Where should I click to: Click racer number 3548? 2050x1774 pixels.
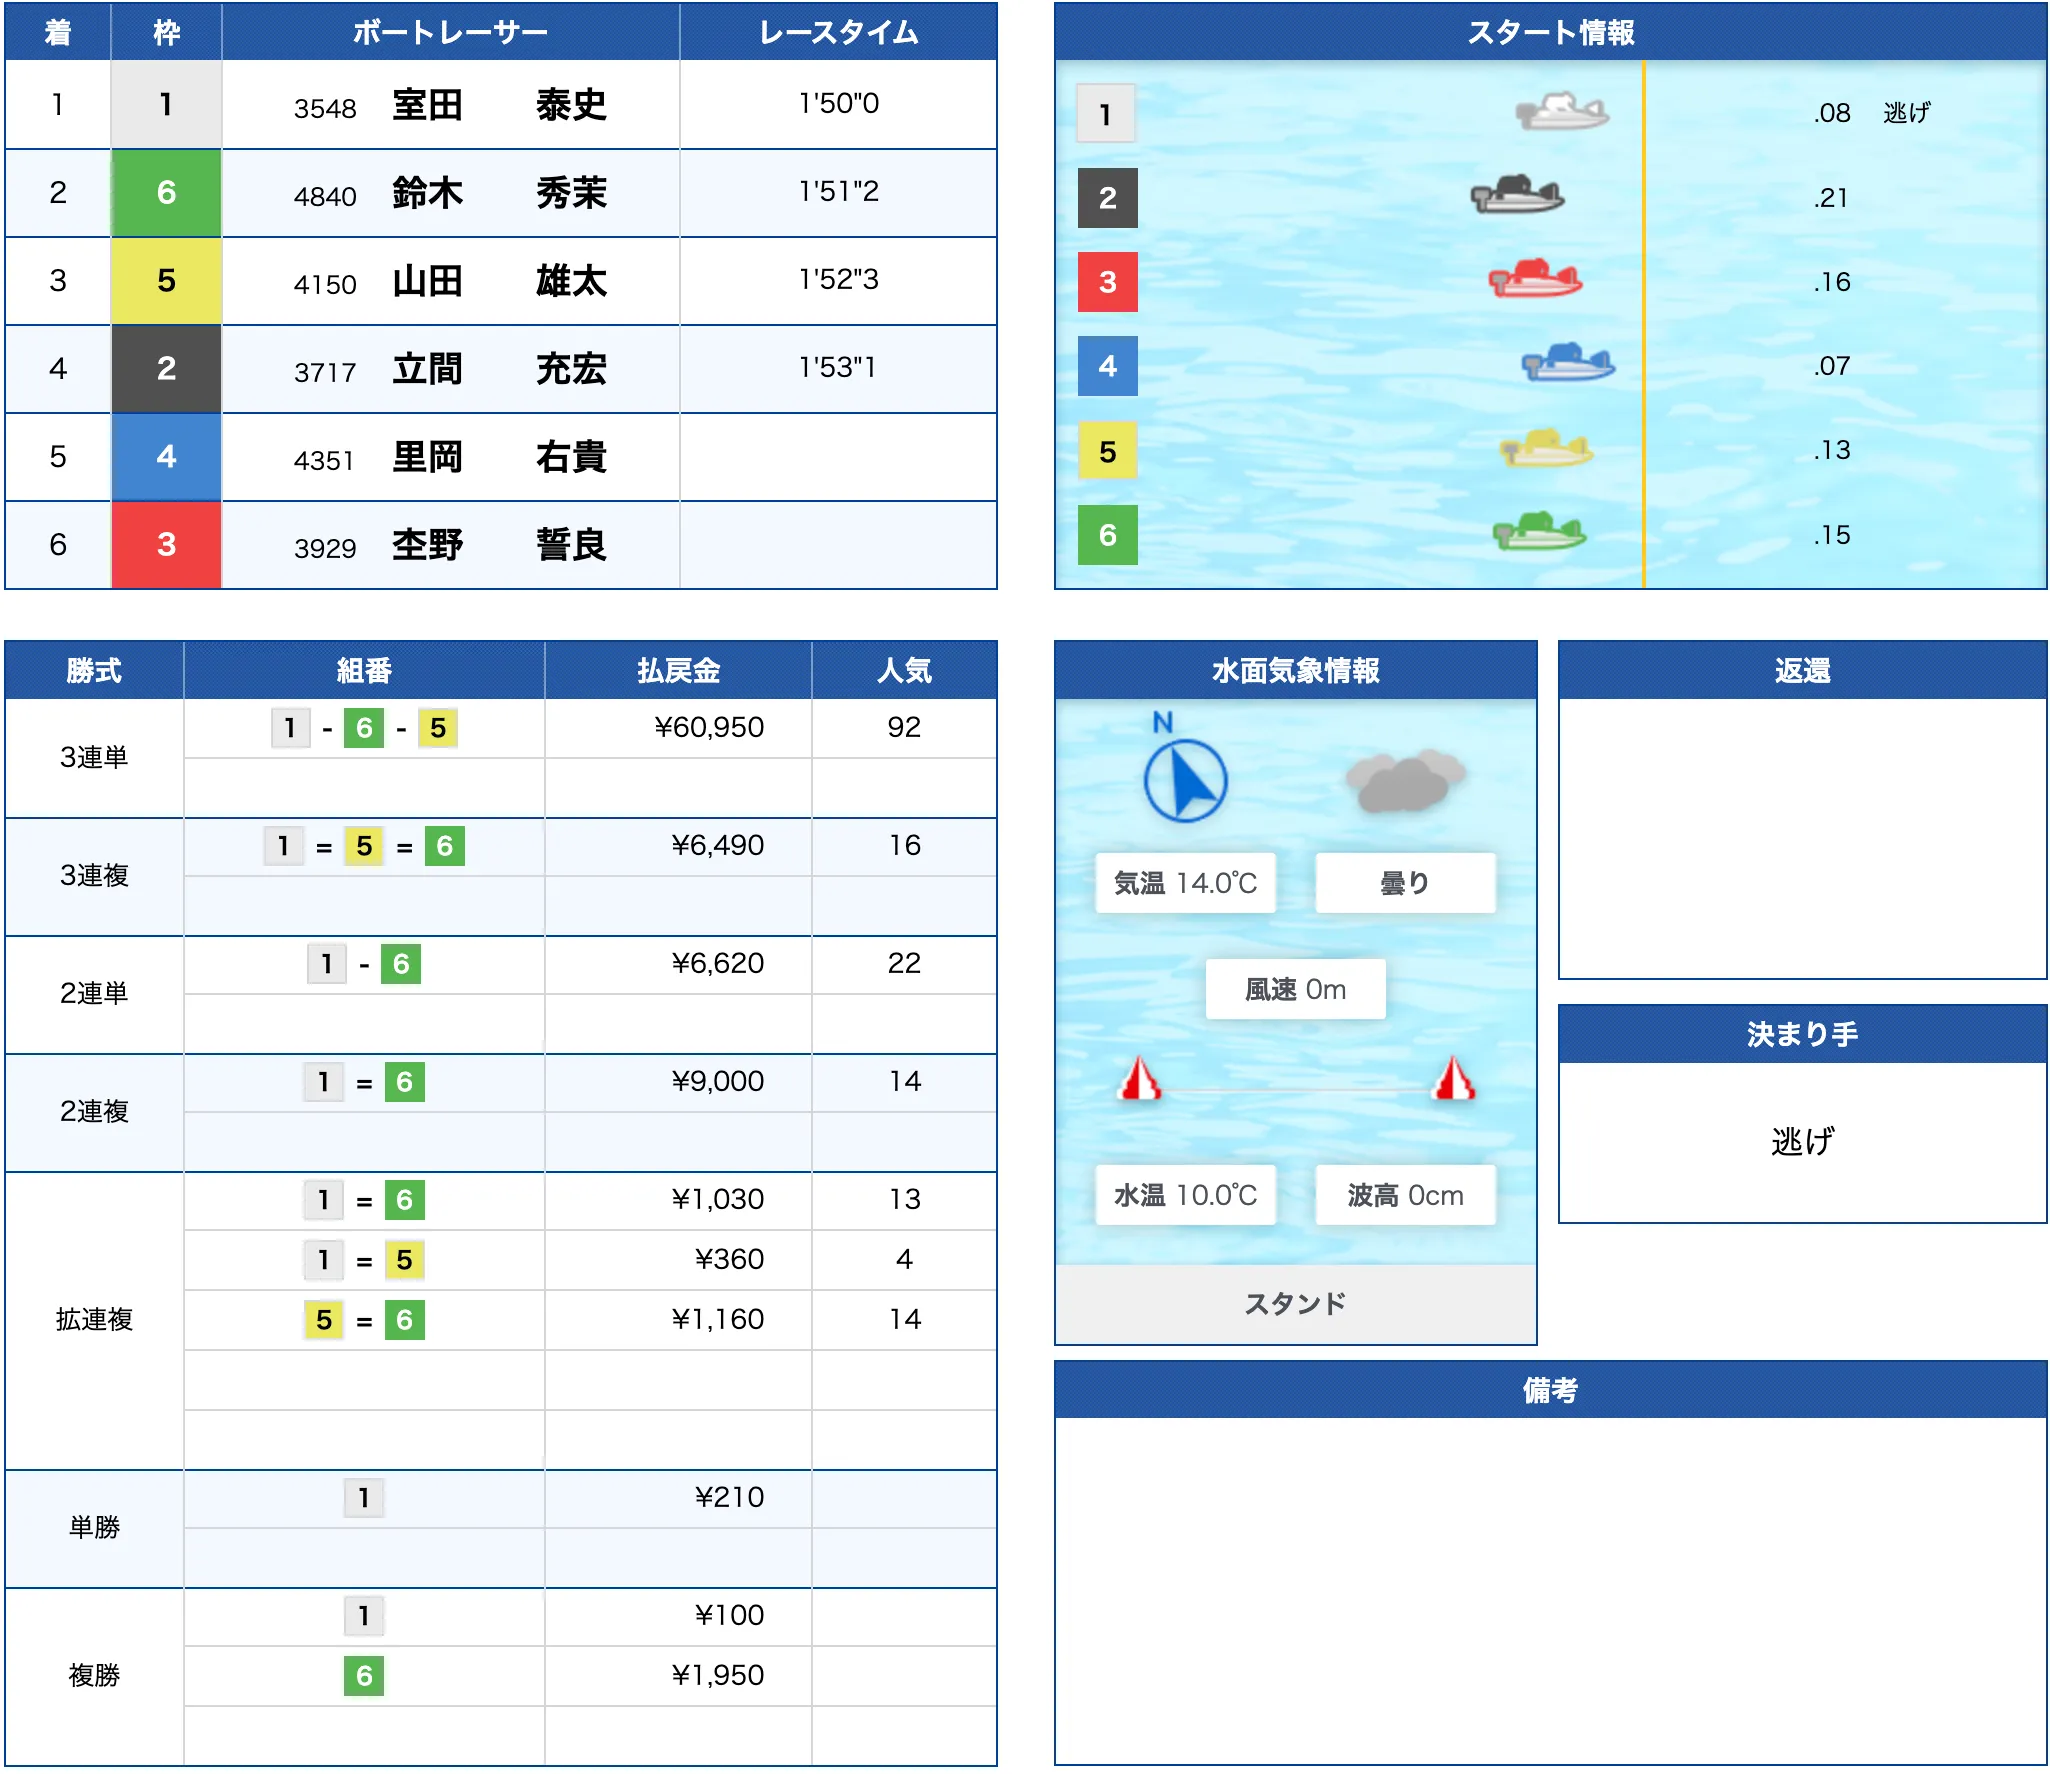(325, 108)
